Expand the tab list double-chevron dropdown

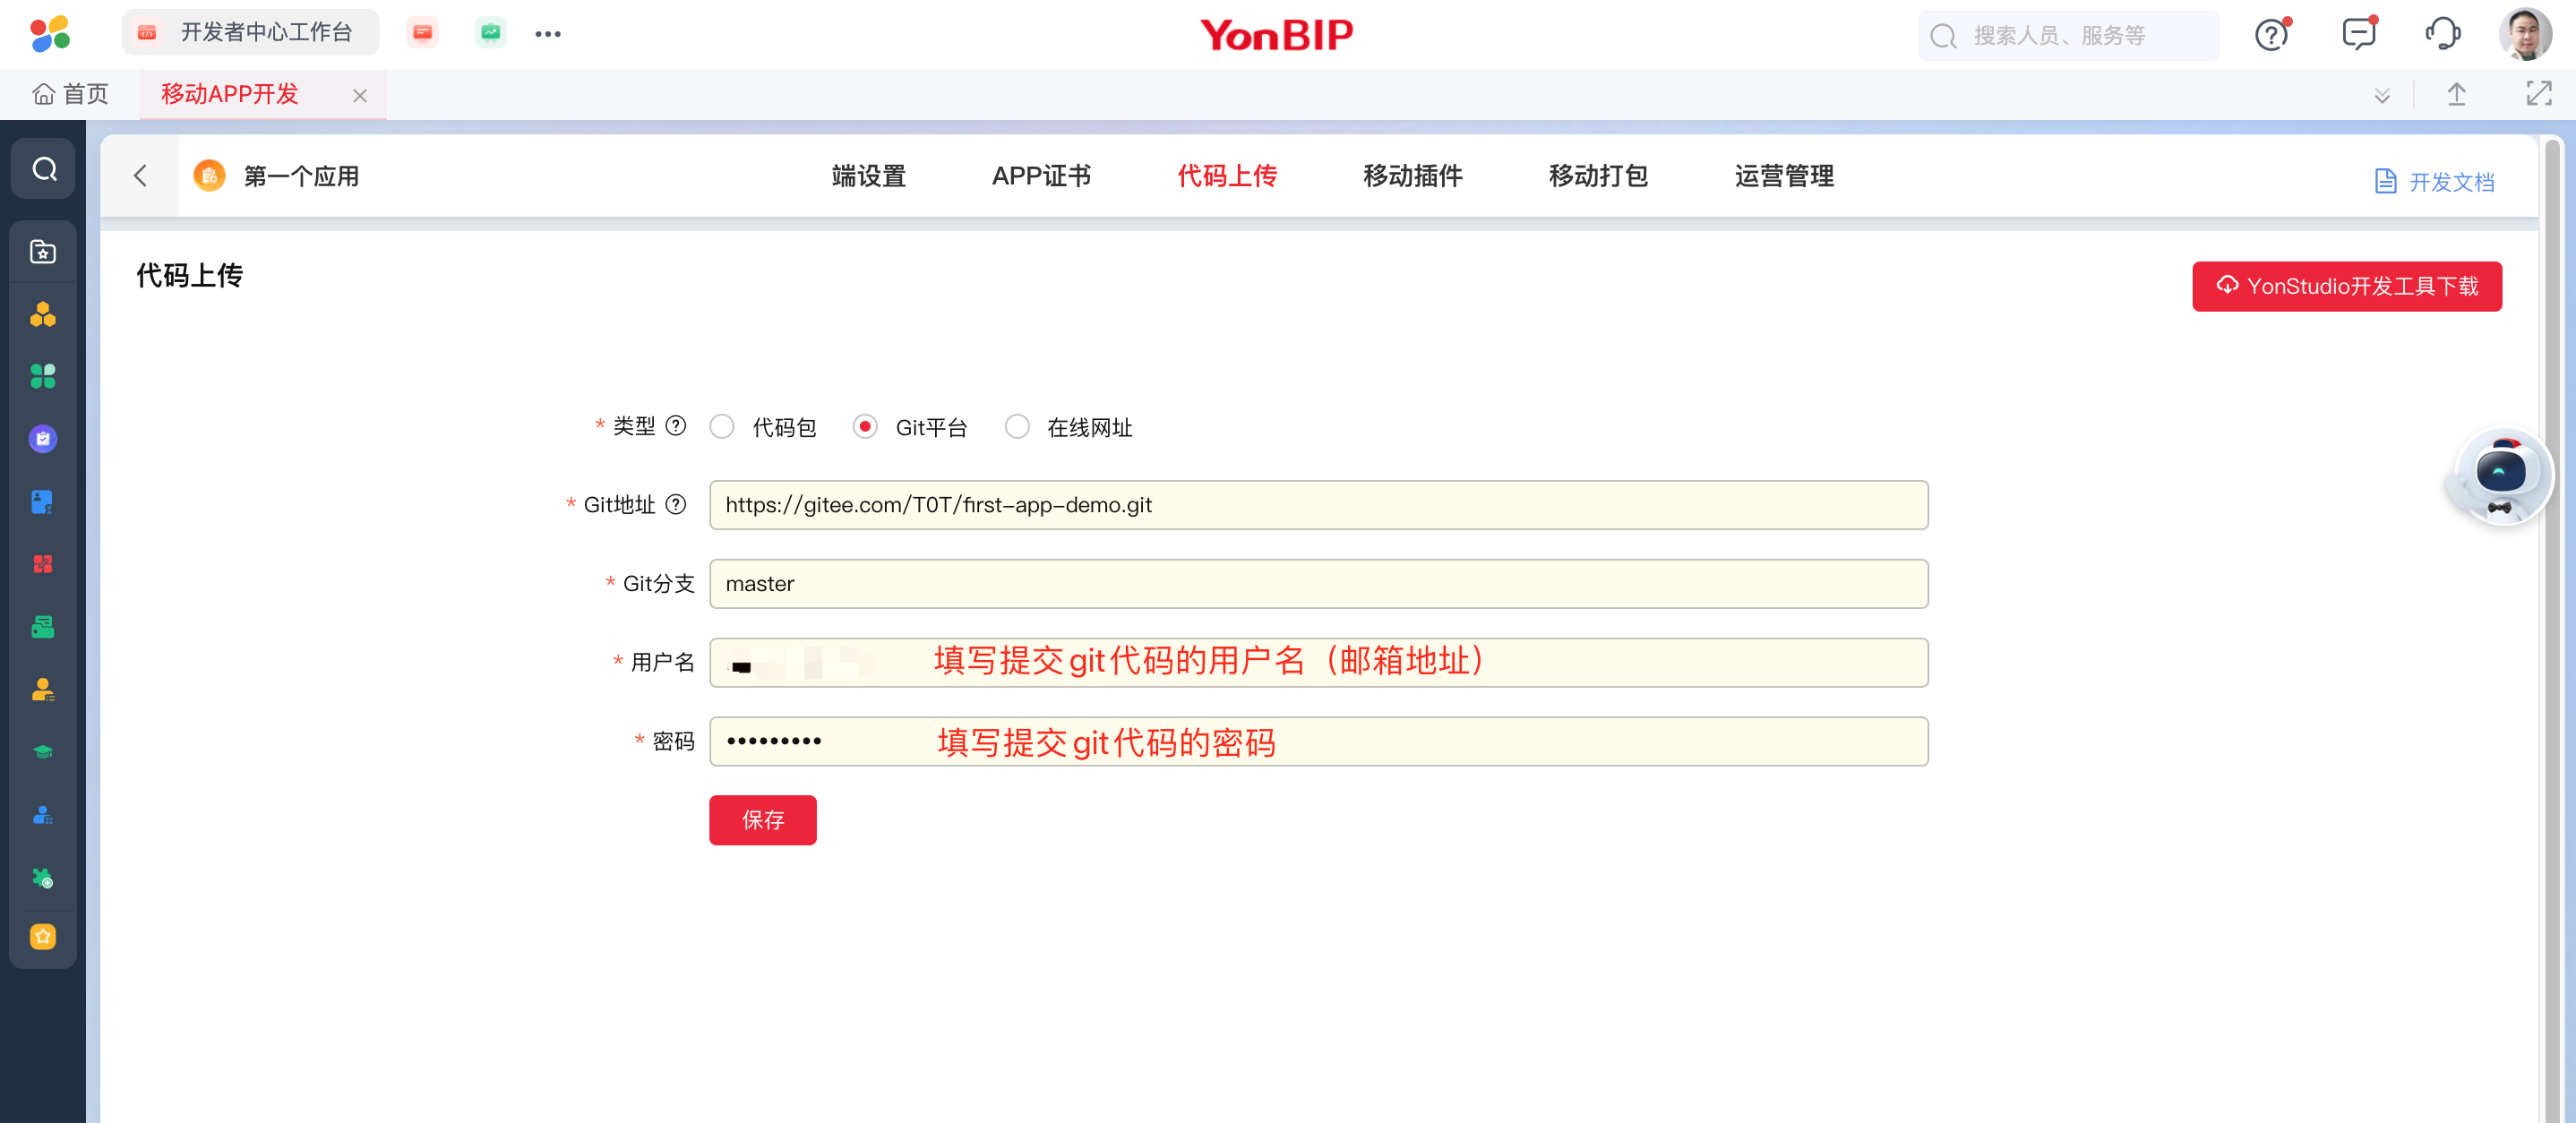[x=2382, y=95]
